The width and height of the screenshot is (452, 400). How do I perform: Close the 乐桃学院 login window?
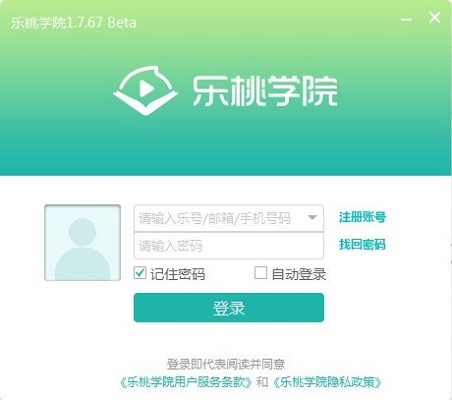pos(434,18)
